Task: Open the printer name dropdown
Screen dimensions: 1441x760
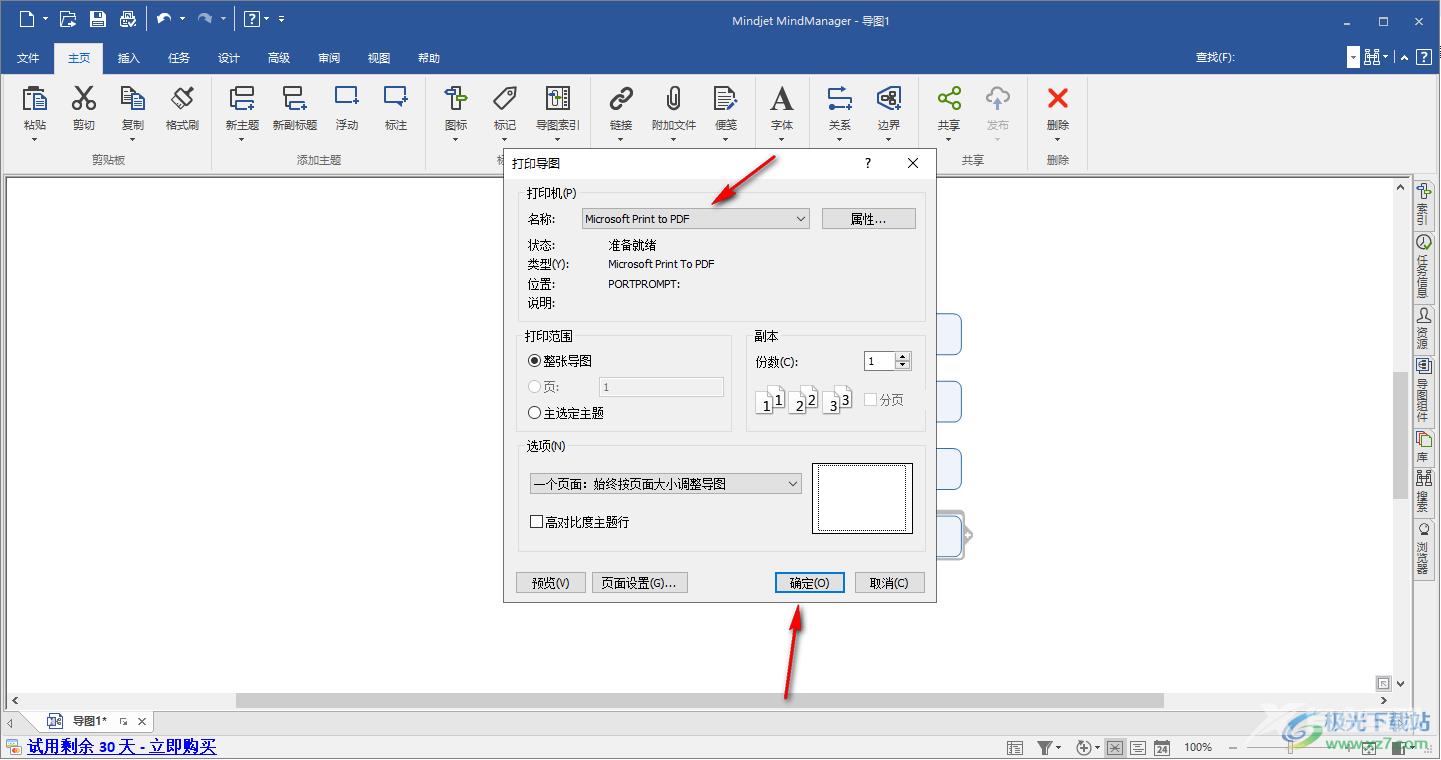Action: pyautogui.click(x=696, y=219)
